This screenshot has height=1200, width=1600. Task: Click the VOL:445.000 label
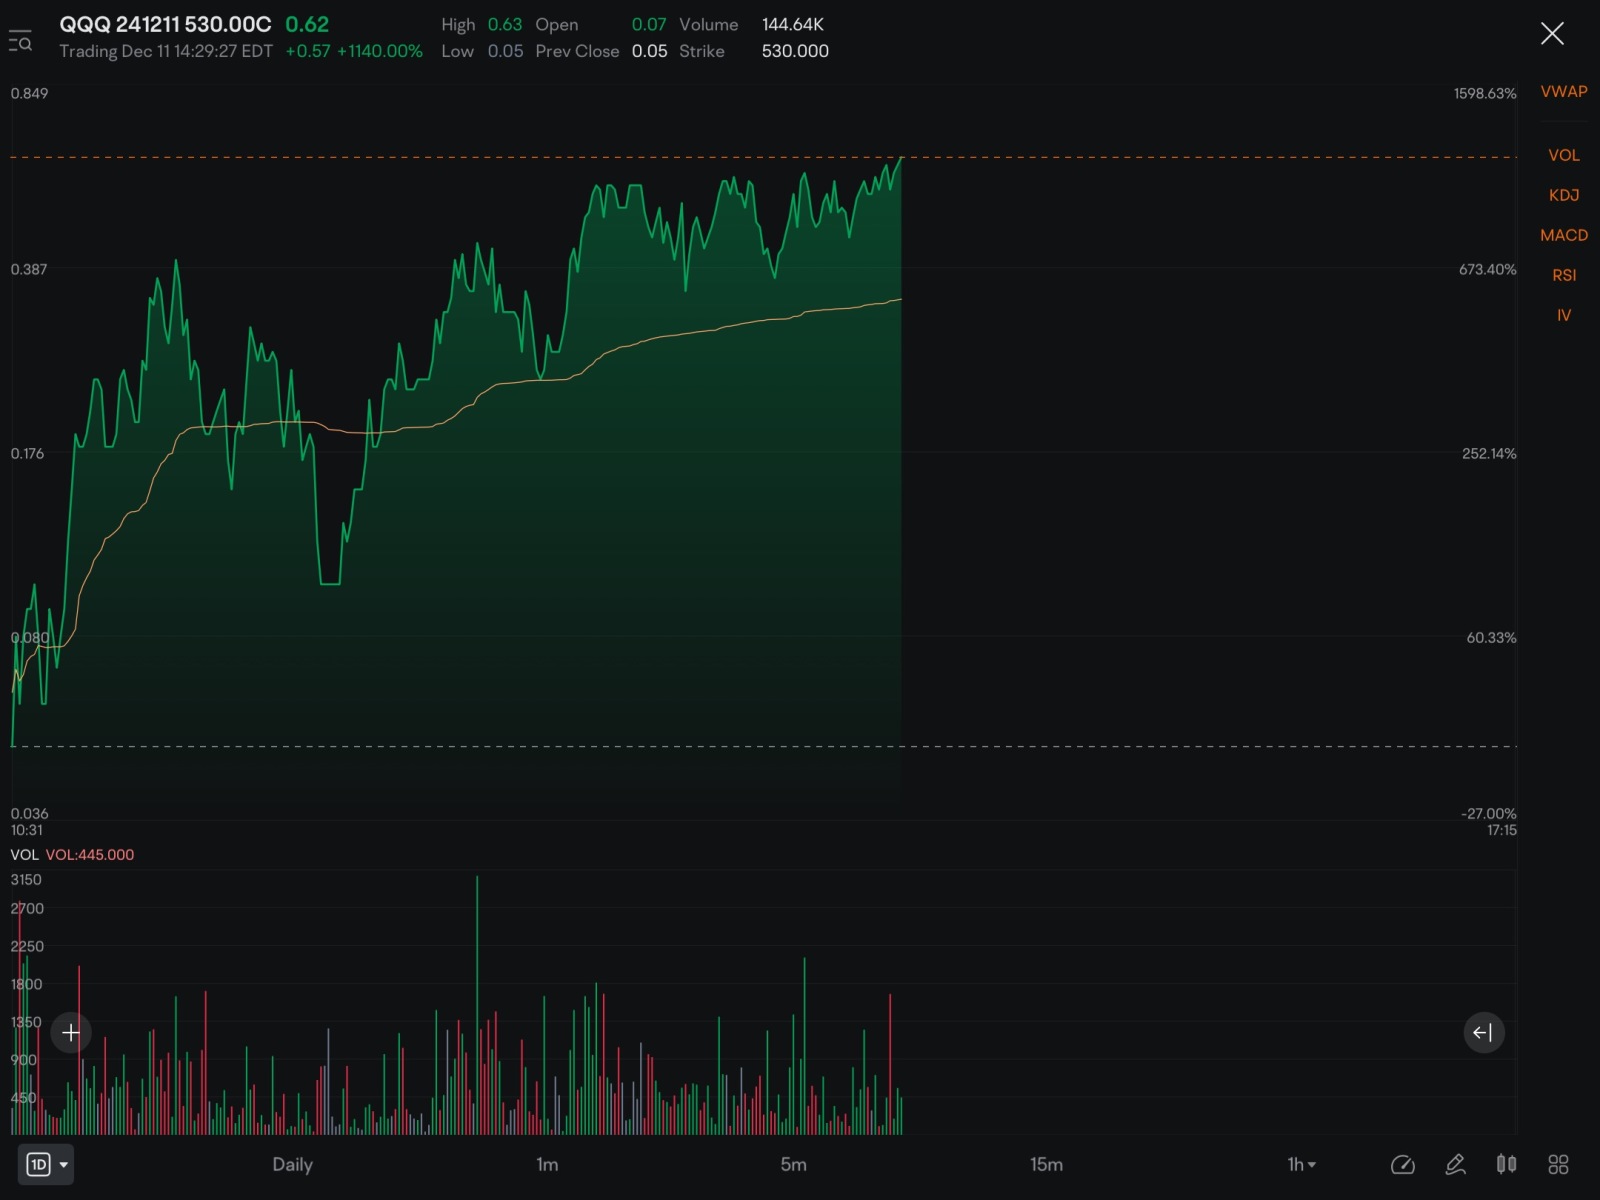(90, 855)
